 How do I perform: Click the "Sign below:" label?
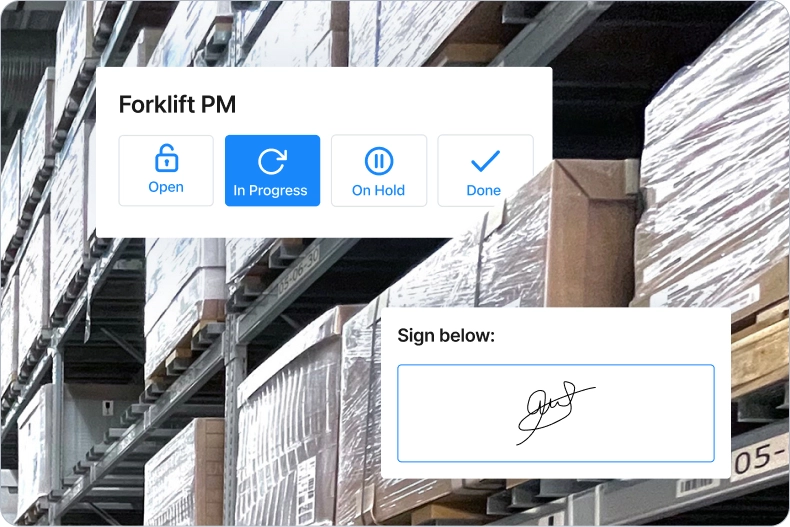click(446, 336)
